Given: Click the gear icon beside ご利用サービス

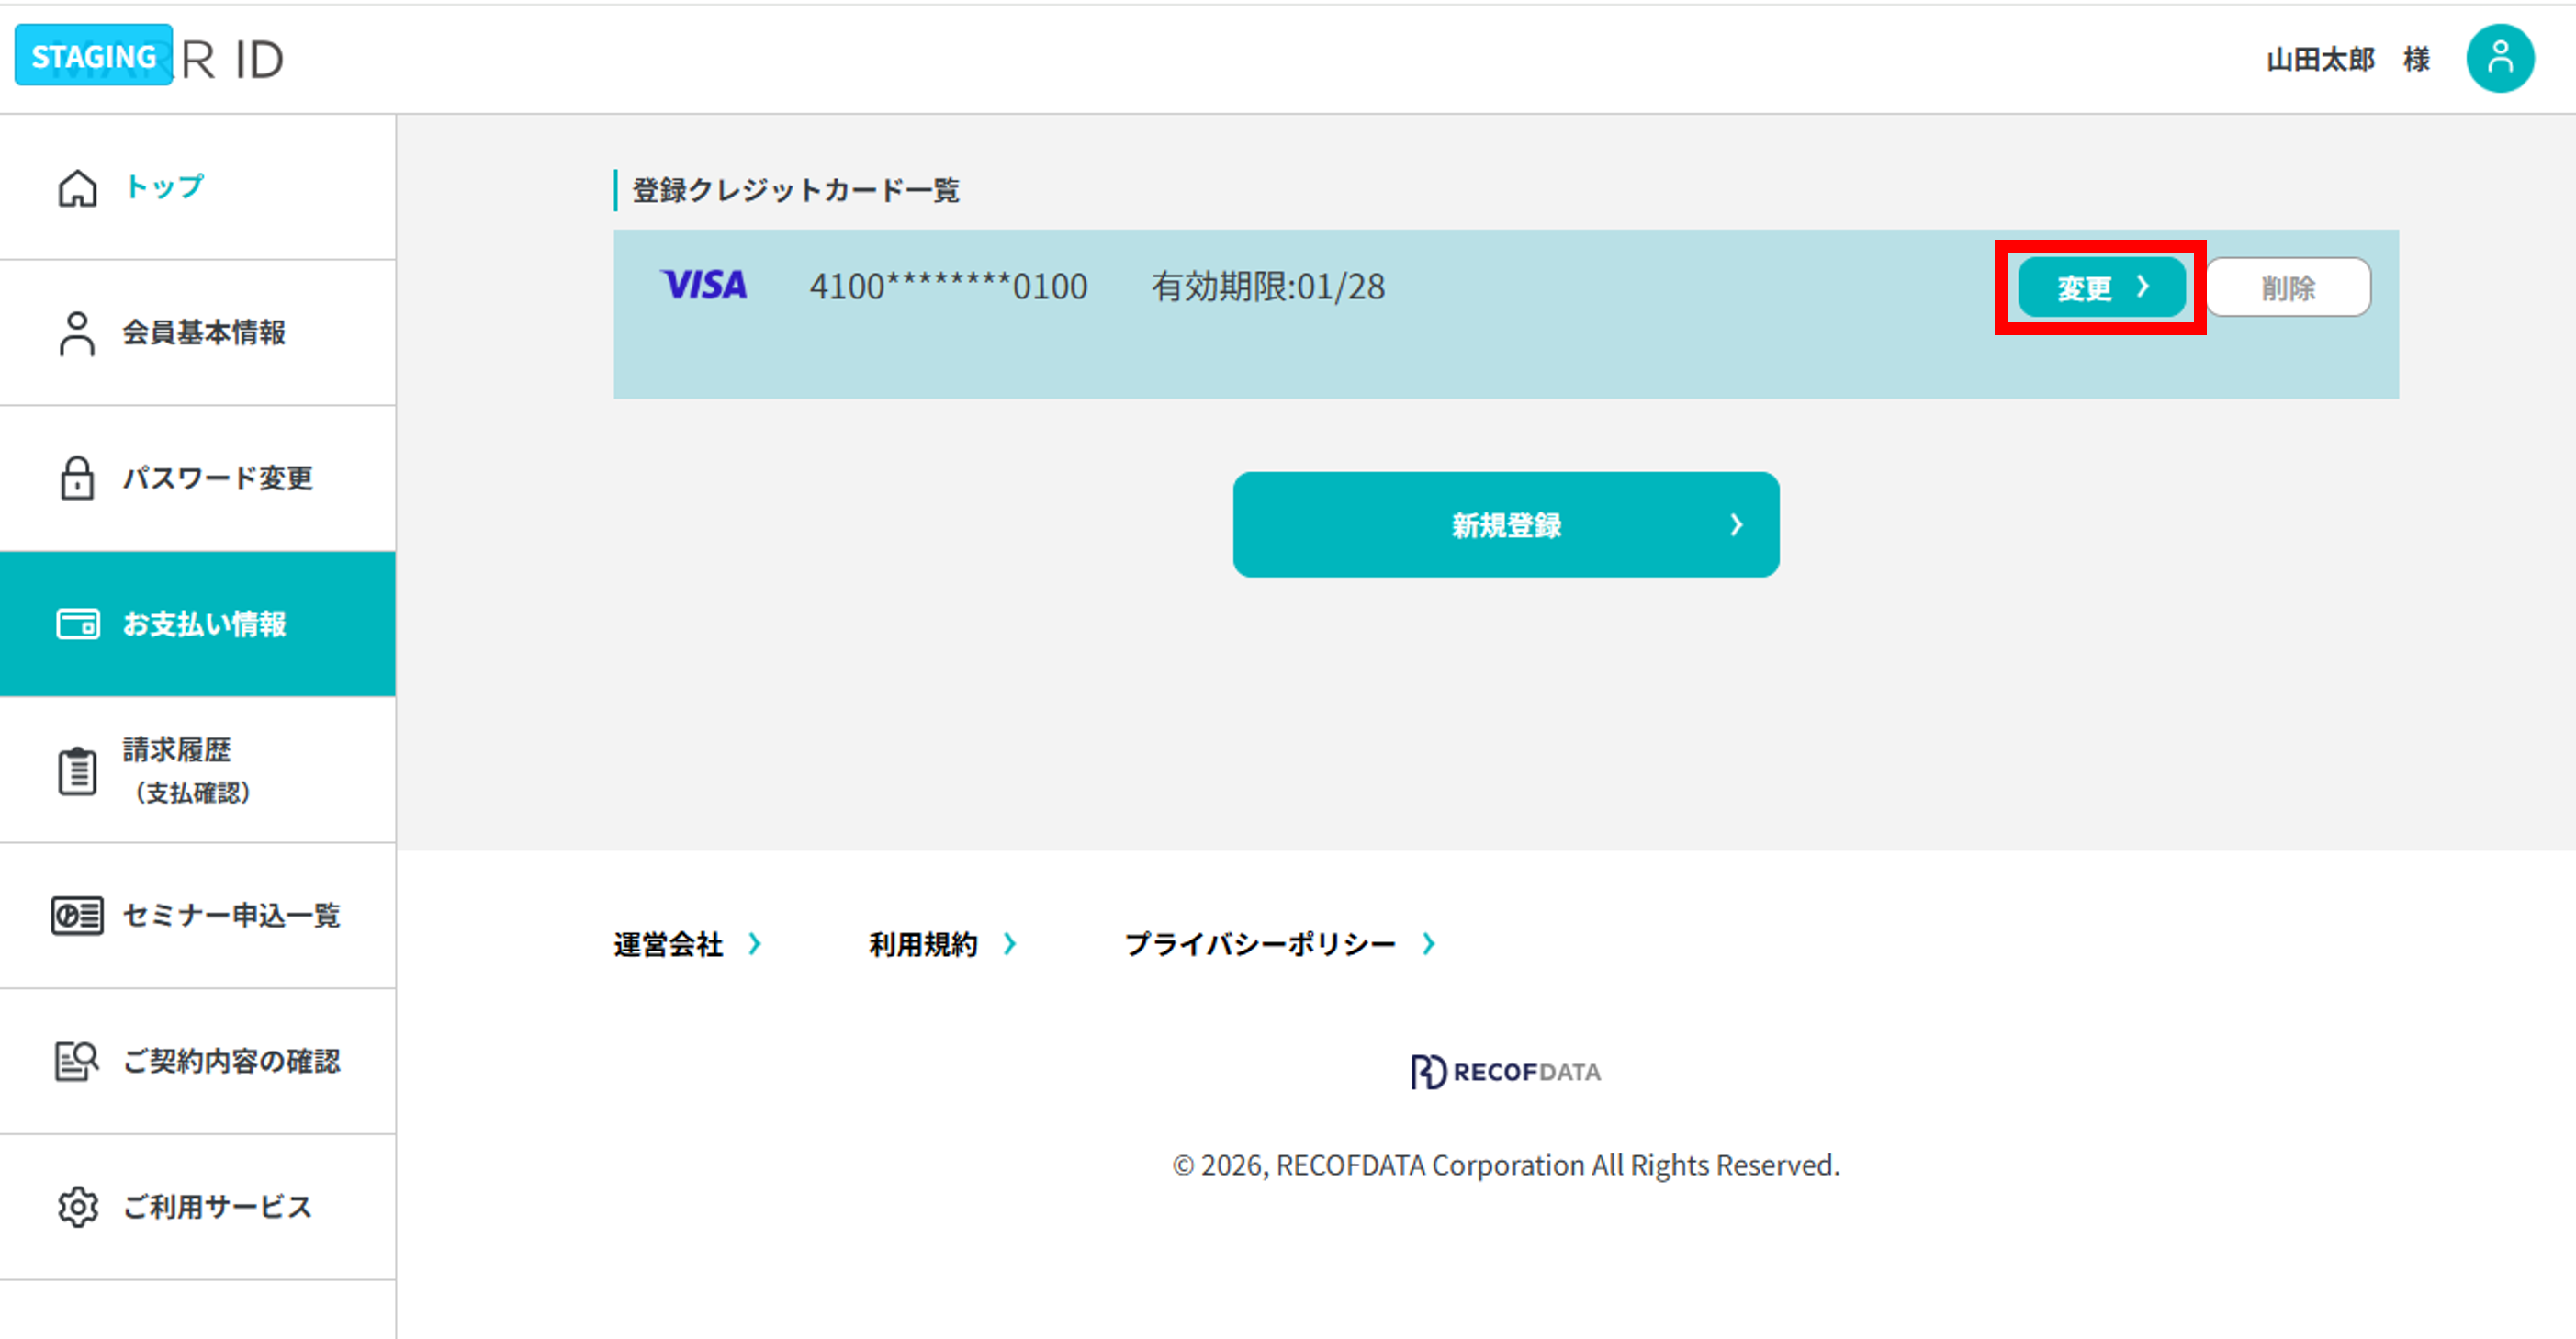Looking at the screenshot, I should [x=77, y=1207].
